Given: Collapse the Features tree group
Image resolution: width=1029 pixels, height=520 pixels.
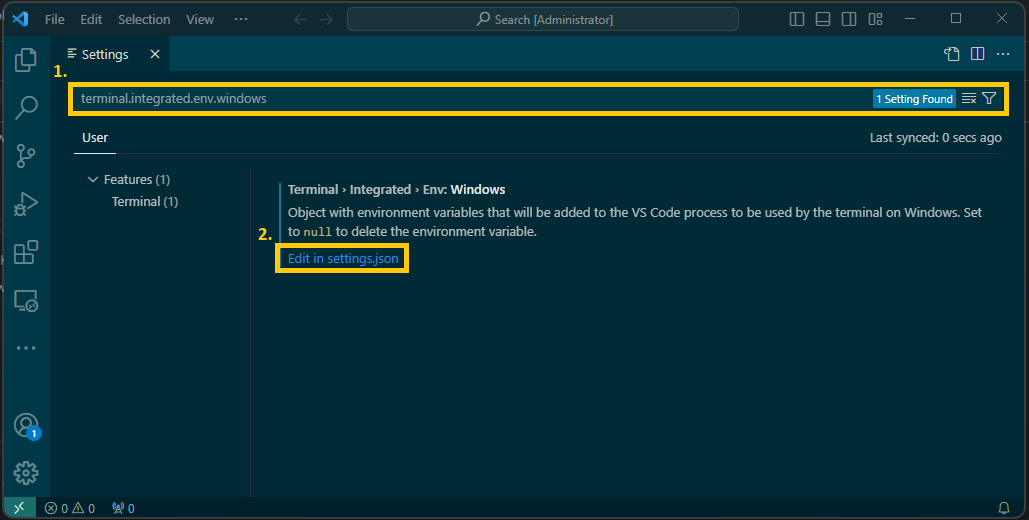Looking at the screenshot, I should tap(94, 180).
